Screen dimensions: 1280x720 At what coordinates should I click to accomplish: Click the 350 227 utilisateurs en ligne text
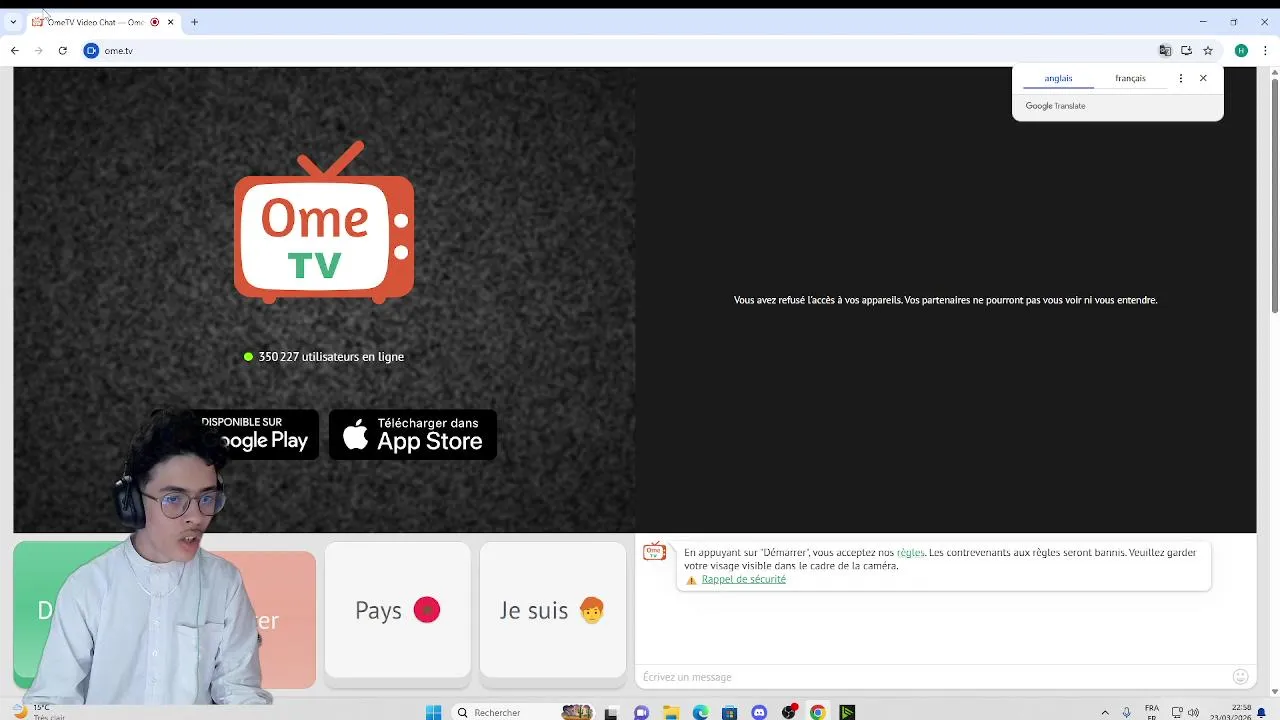(x=331, y=357)
